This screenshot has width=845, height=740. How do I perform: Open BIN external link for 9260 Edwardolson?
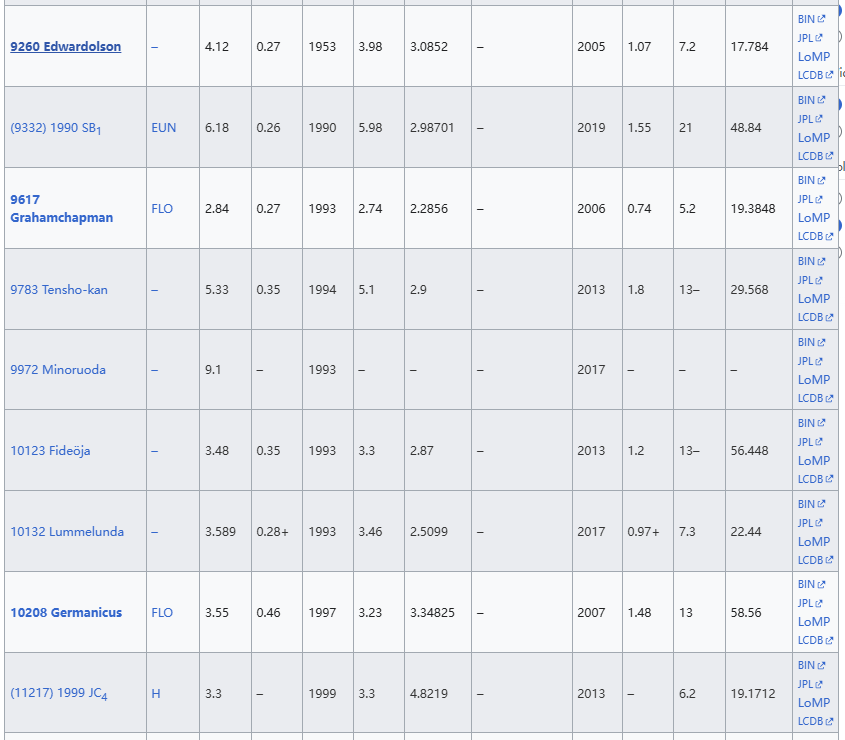coord(806,19)
